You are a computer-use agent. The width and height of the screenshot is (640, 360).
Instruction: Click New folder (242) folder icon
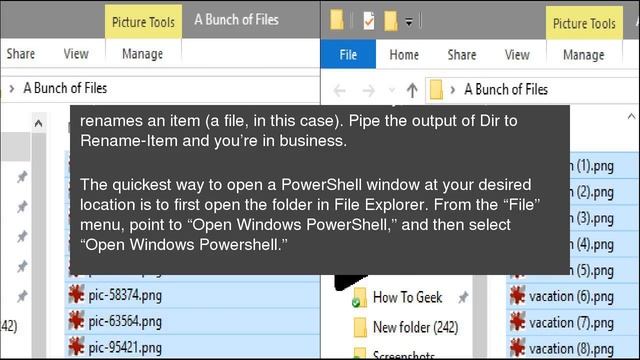pos(360,327)
